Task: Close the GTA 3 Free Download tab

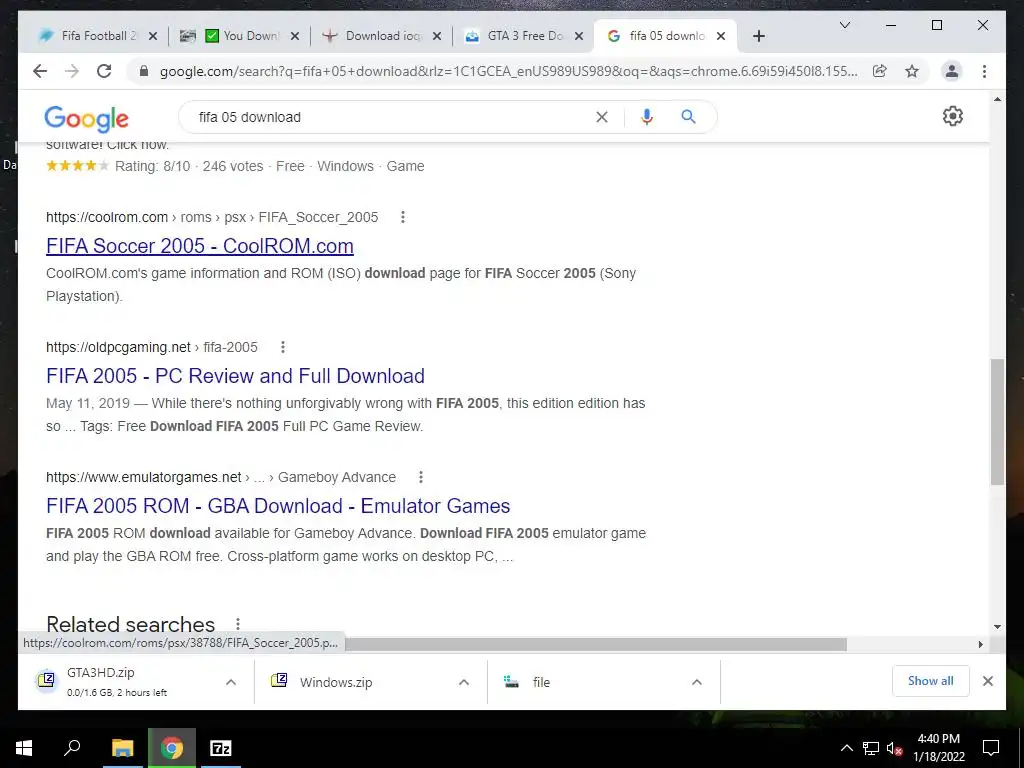Action: coord(579,36)
